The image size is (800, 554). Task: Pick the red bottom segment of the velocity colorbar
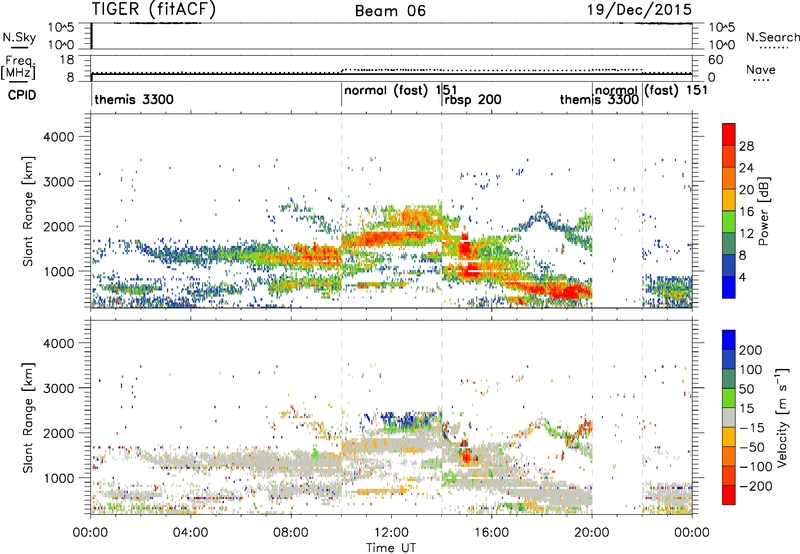coord(729,495)
